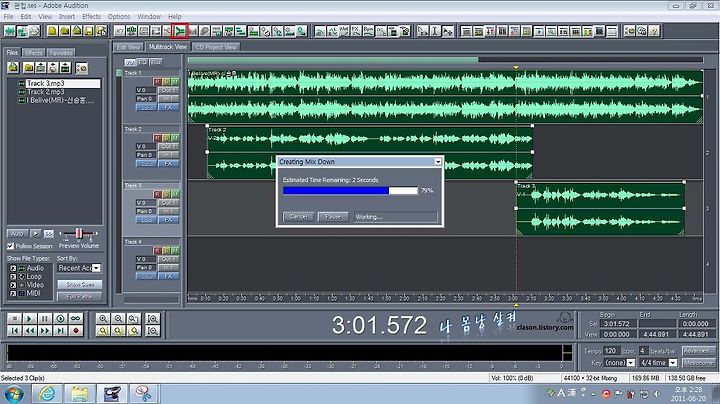
Task: Open the Sort By dropdown
Action: pos(96,268)
